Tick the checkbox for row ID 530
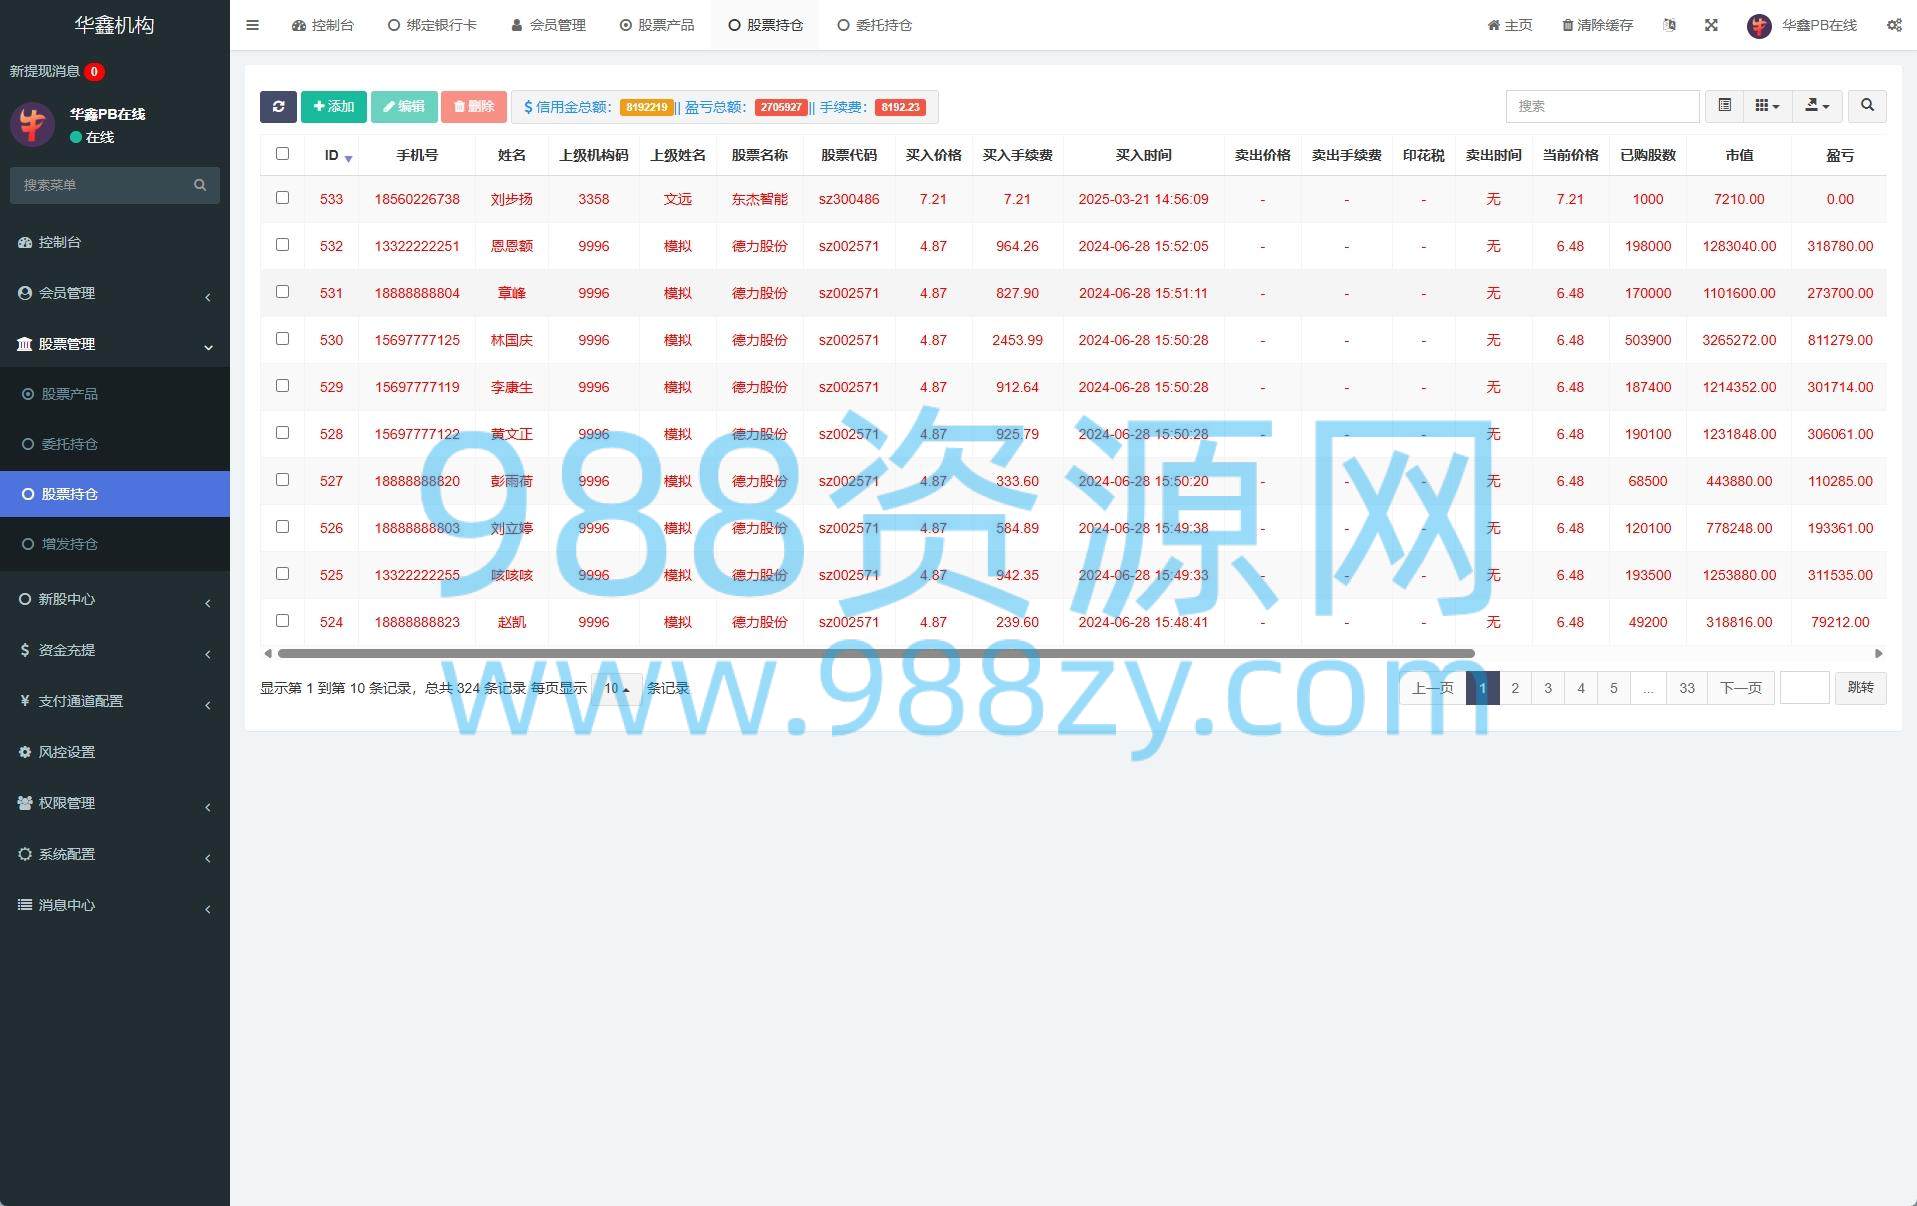1917x1206 pixels. click(282, 339)
